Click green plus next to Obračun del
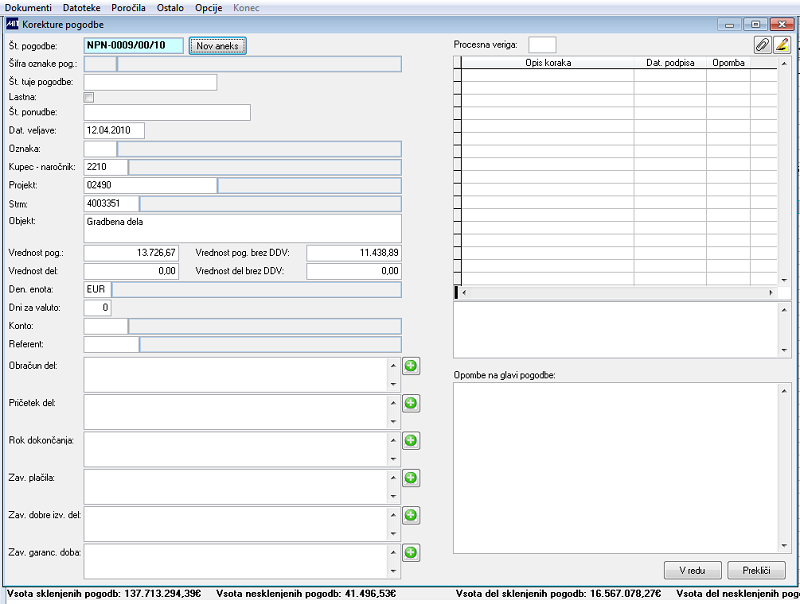Screen dimensions: 800x604 (x=411, y=366)
